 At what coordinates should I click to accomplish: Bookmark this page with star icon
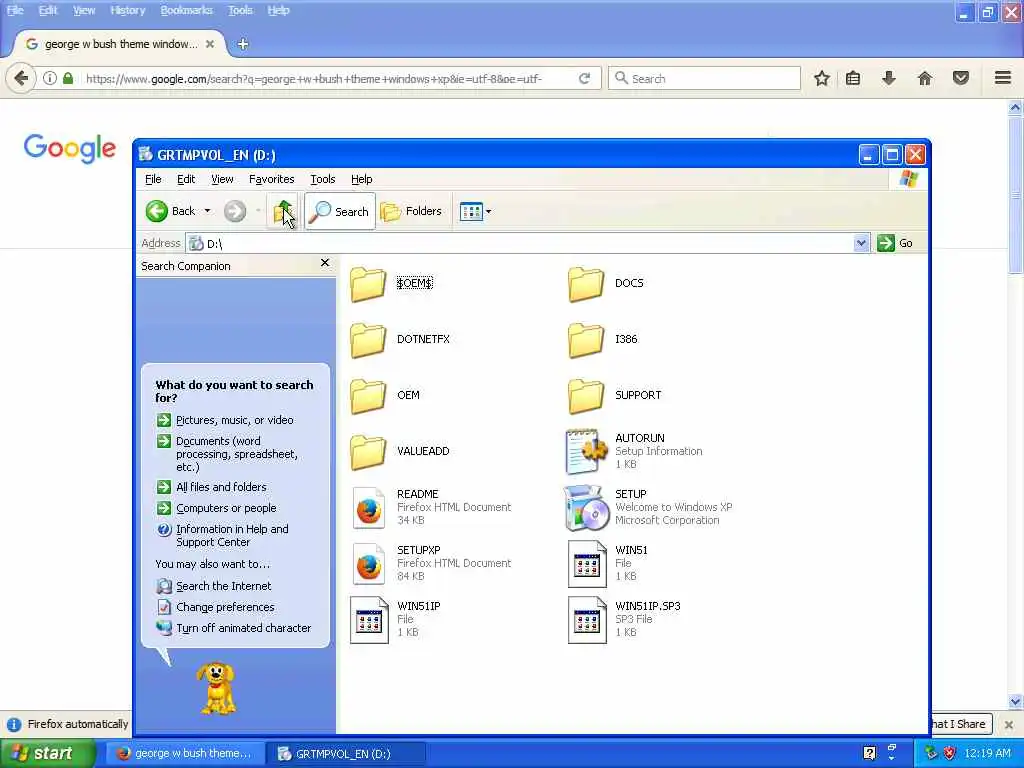(x=822, y=78)
